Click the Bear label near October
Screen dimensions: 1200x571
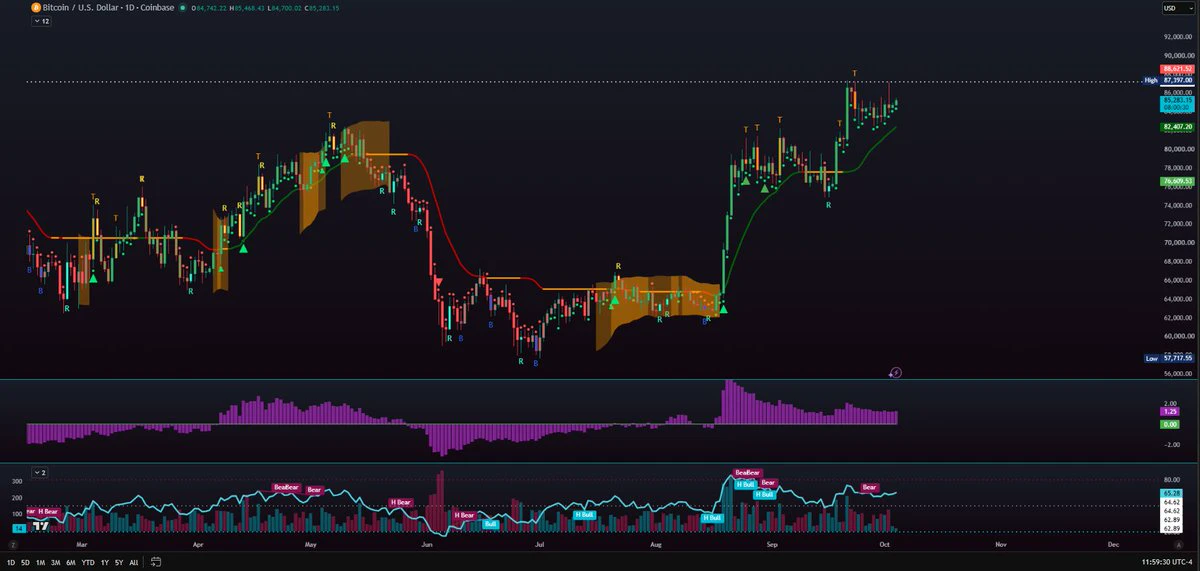tap(869, 487)
